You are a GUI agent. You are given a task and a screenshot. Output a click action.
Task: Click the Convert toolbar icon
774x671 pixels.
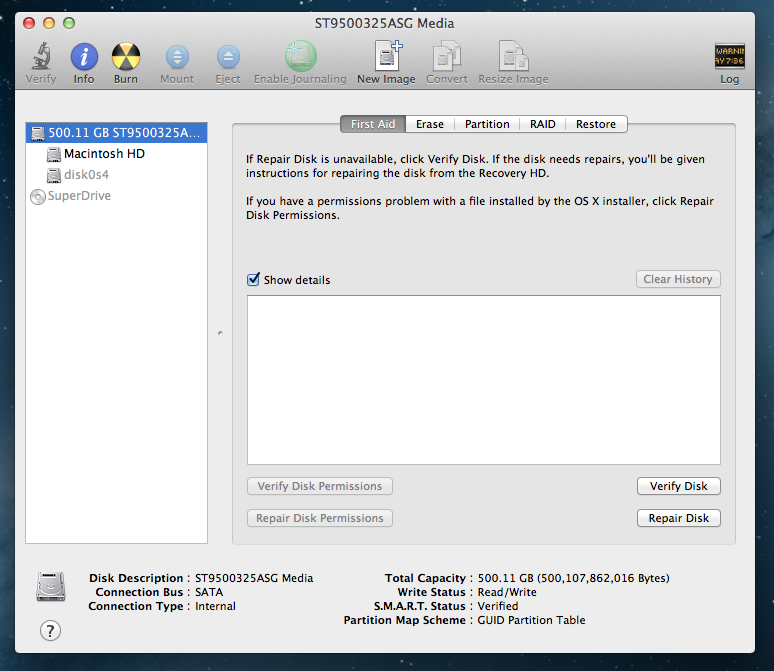pos(447,56)
